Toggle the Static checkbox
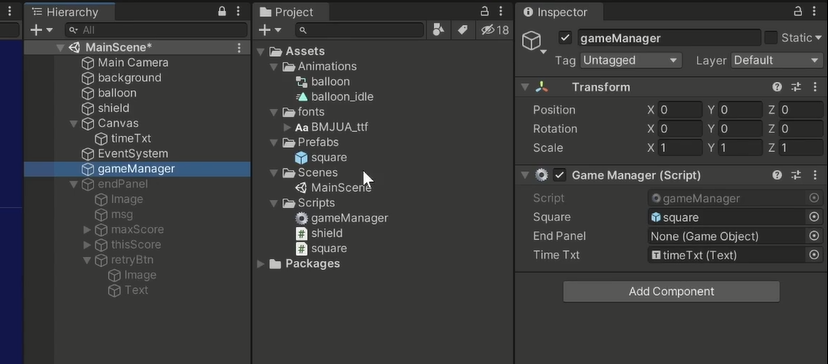828x364 pixels. (771, 38)
